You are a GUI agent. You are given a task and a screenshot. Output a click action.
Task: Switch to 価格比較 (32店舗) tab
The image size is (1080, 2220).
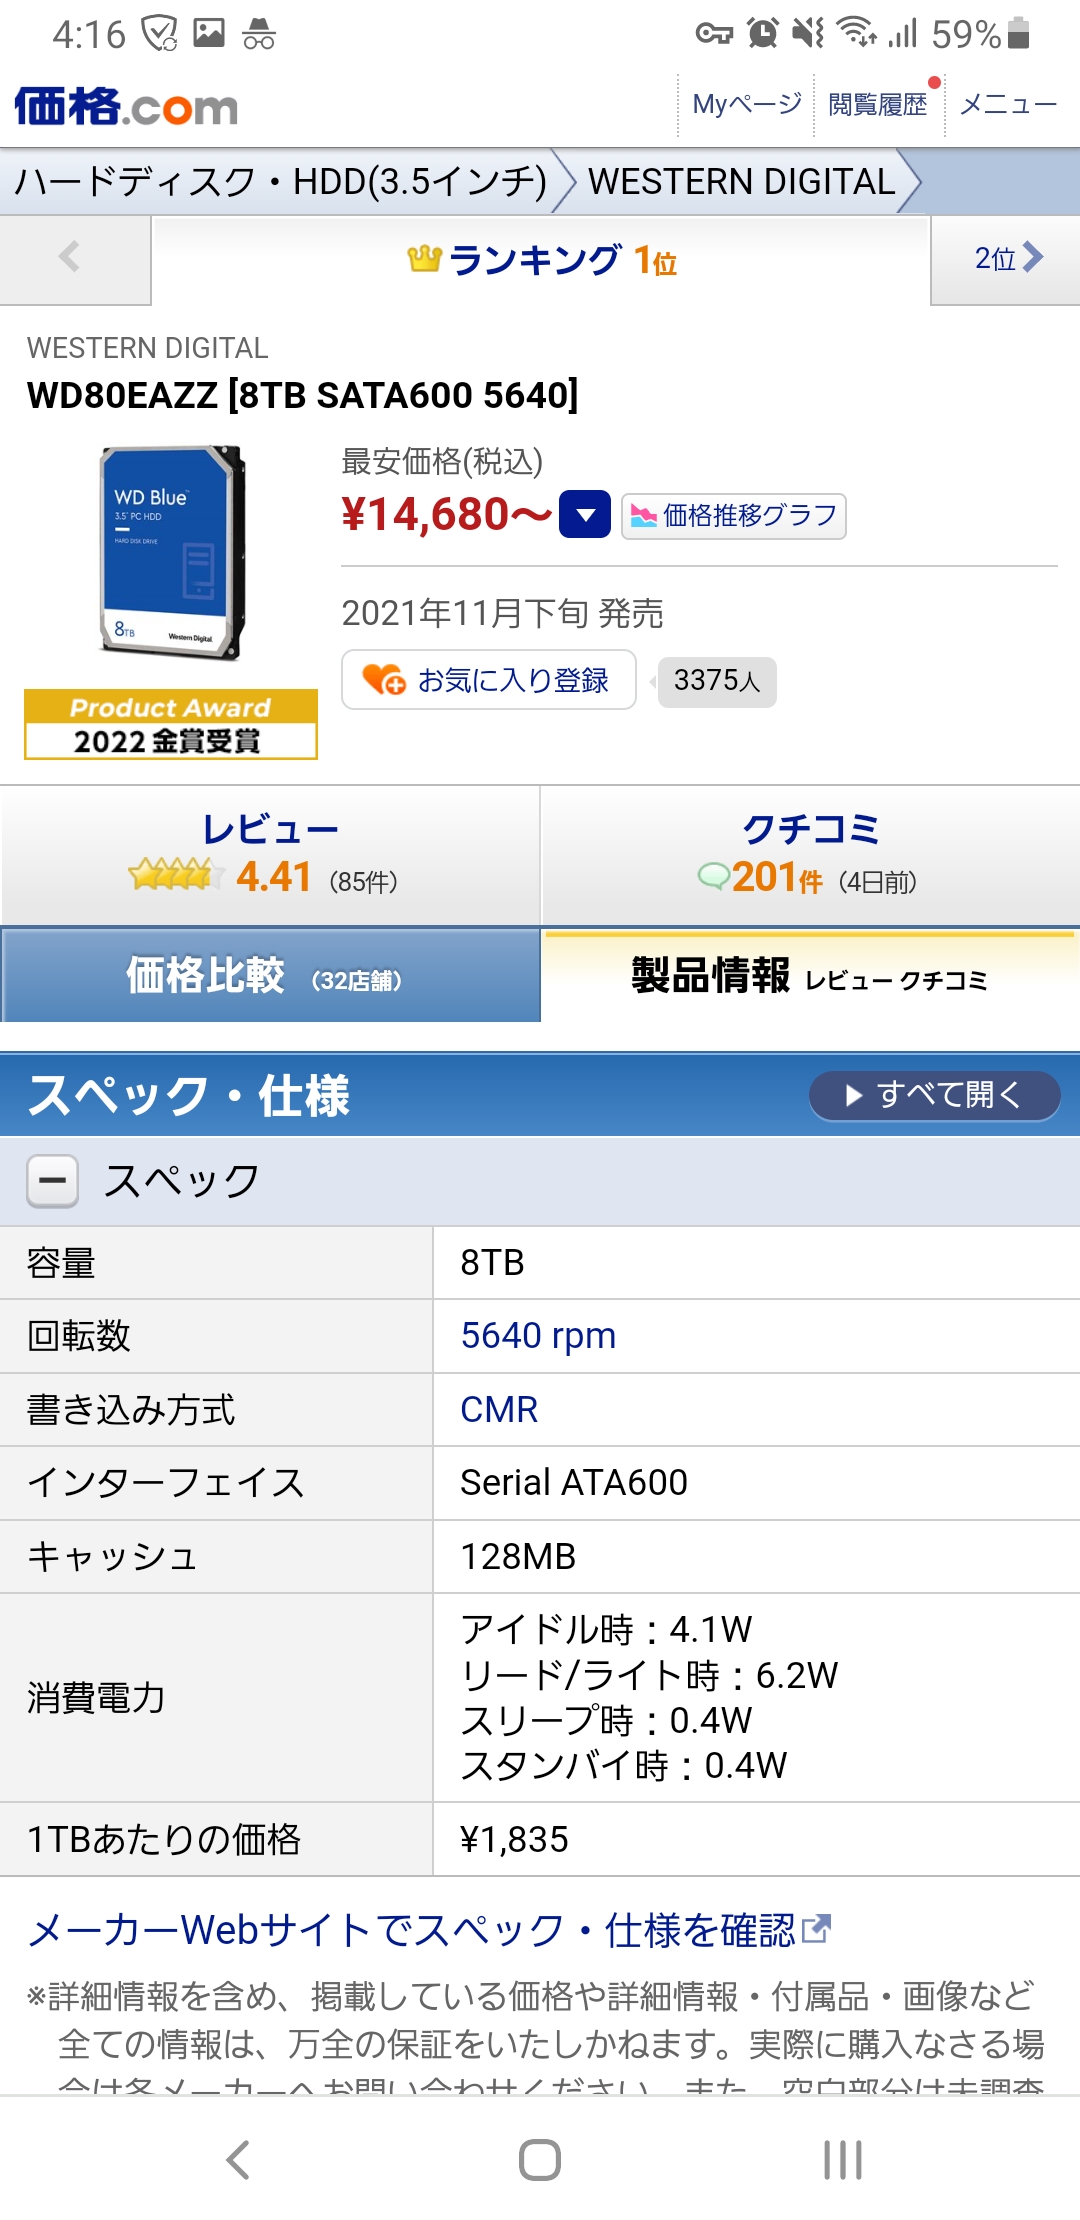[270, 976]
